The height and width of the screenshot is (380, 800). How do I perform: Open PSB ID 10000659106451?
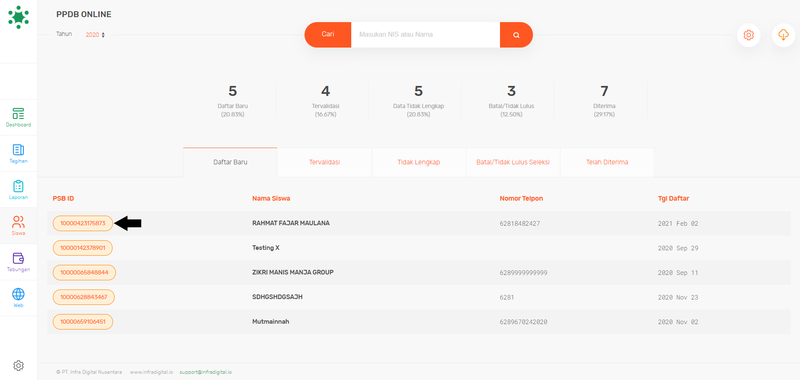tap(83, 322)
